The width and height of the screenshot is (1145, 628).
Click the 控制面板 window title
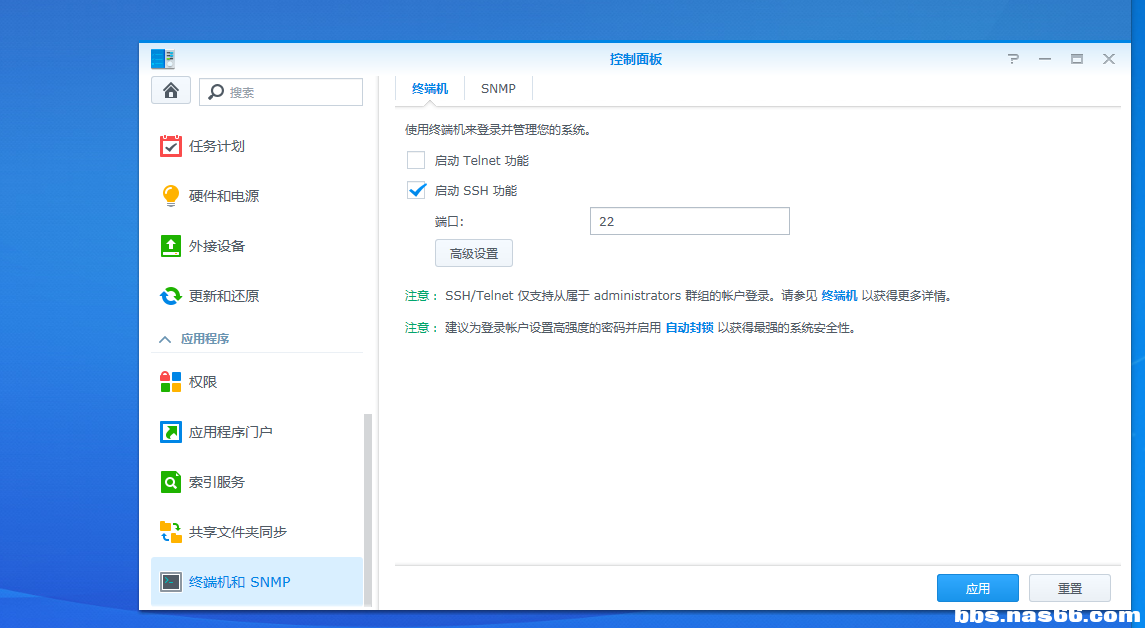pos(636,59)
